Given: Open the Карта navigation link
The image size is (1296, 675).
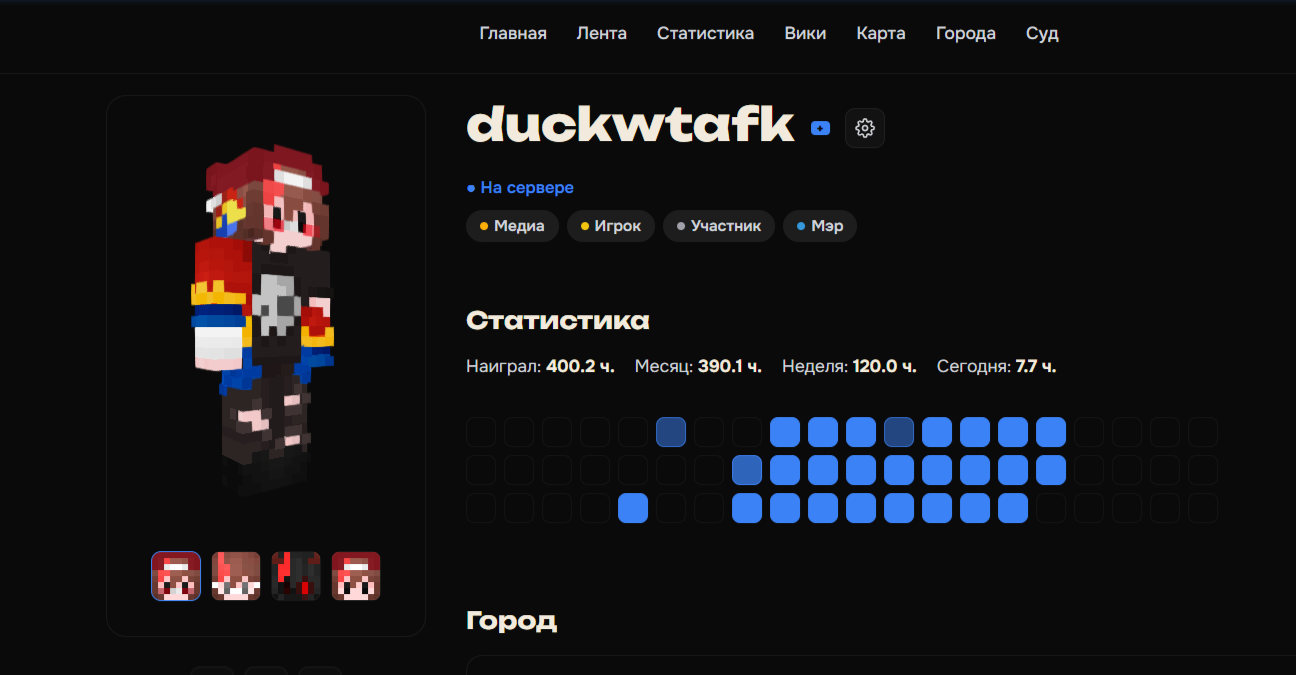Looking at the screenshot, I should [x=881, y=33].
